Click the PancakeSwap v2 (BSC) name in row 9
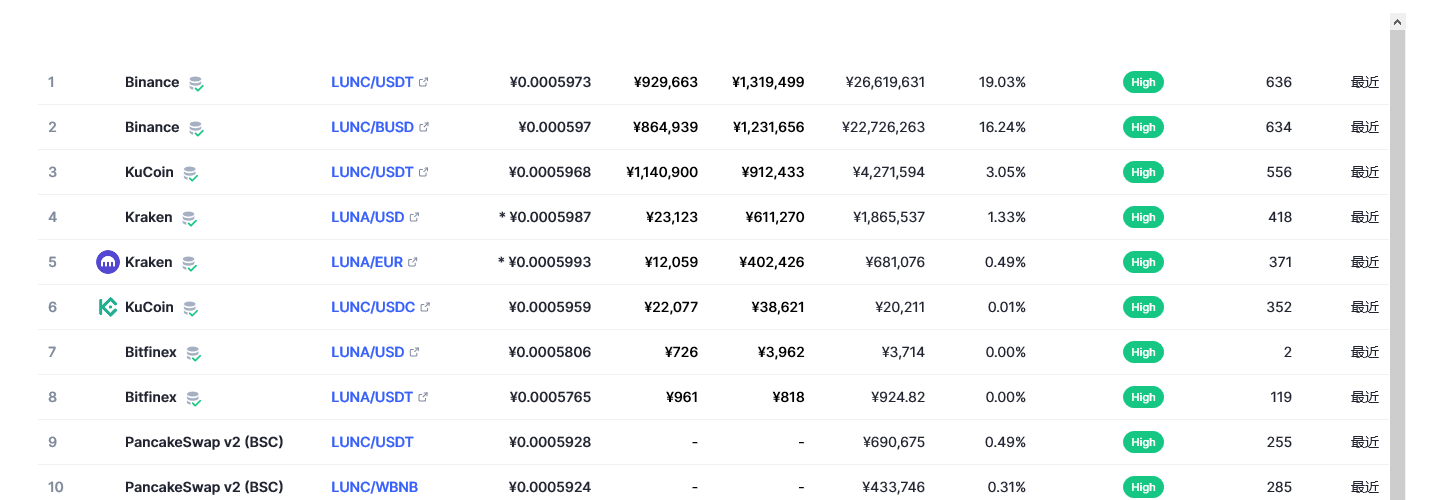Screen dimensions: 1450x500 [x=204, y=442]
